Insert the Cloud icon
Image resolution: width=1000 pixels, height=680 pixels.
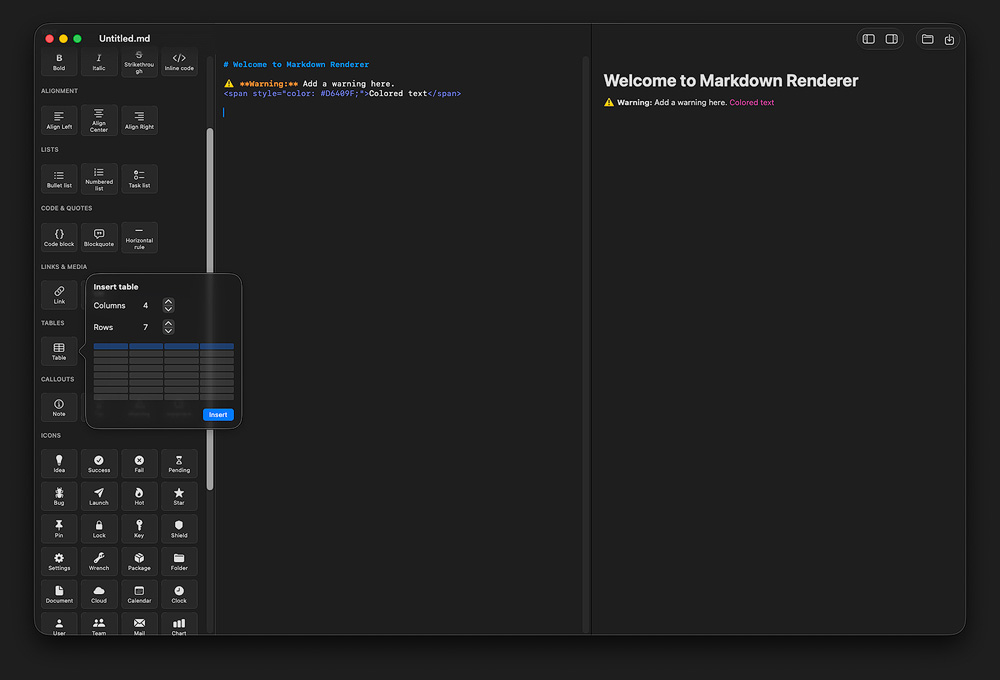coord(99,594)
